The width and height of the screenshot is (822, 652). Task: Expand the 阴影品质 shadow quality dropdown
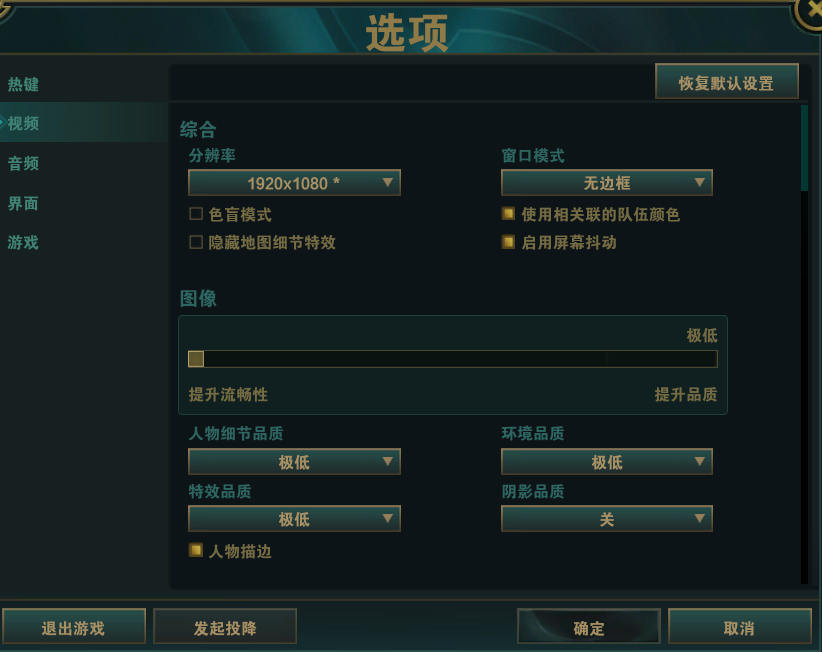click(607, 519)
